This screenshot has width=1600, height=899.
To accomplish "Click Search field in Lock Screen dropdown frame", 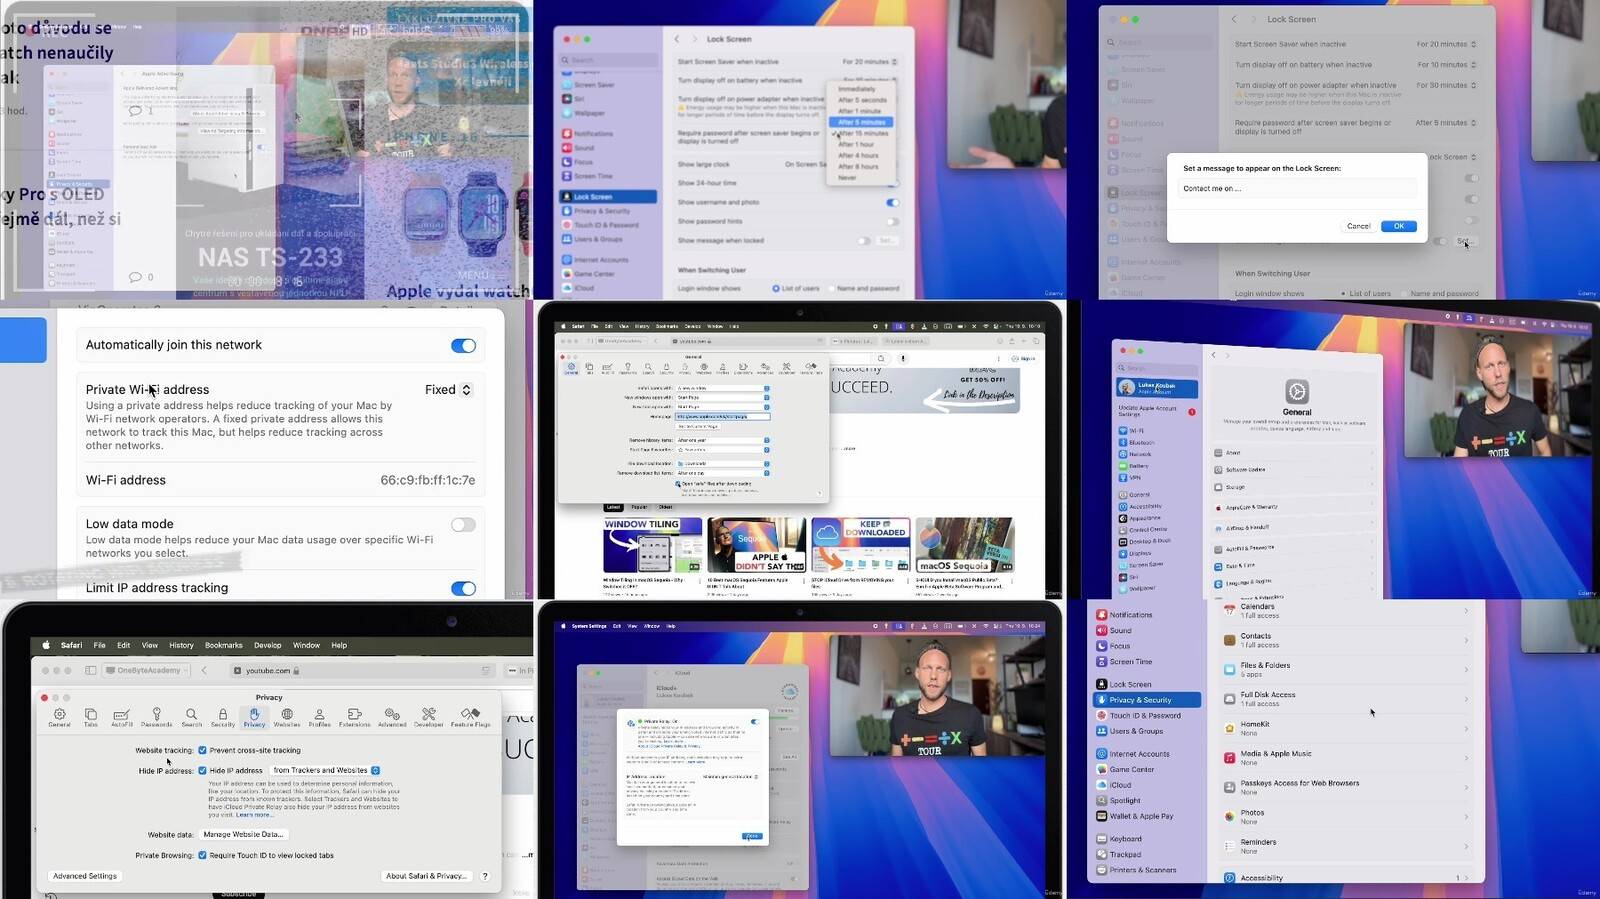I will [607, 60].
